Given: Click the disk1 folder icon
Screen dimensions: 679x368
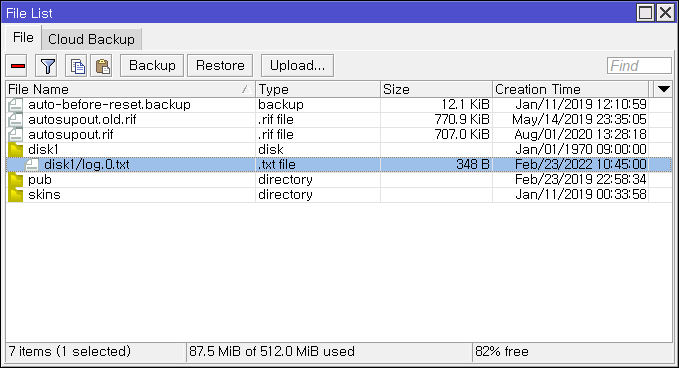Looking at the screenshot, I should pyautogui.click(x=15, y=150).
